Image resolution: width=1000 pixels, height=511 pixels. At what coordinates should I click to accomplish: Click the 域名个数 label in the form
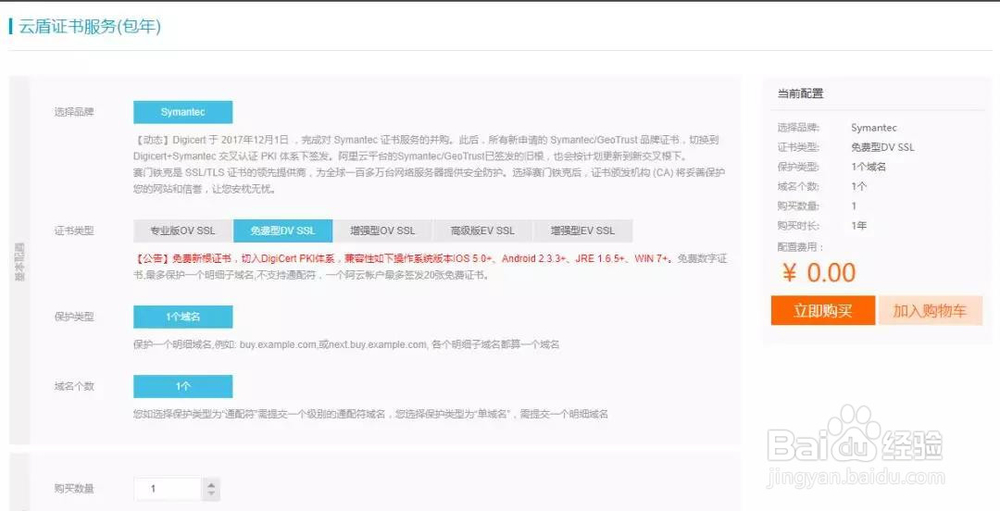[x=74, y=387]
